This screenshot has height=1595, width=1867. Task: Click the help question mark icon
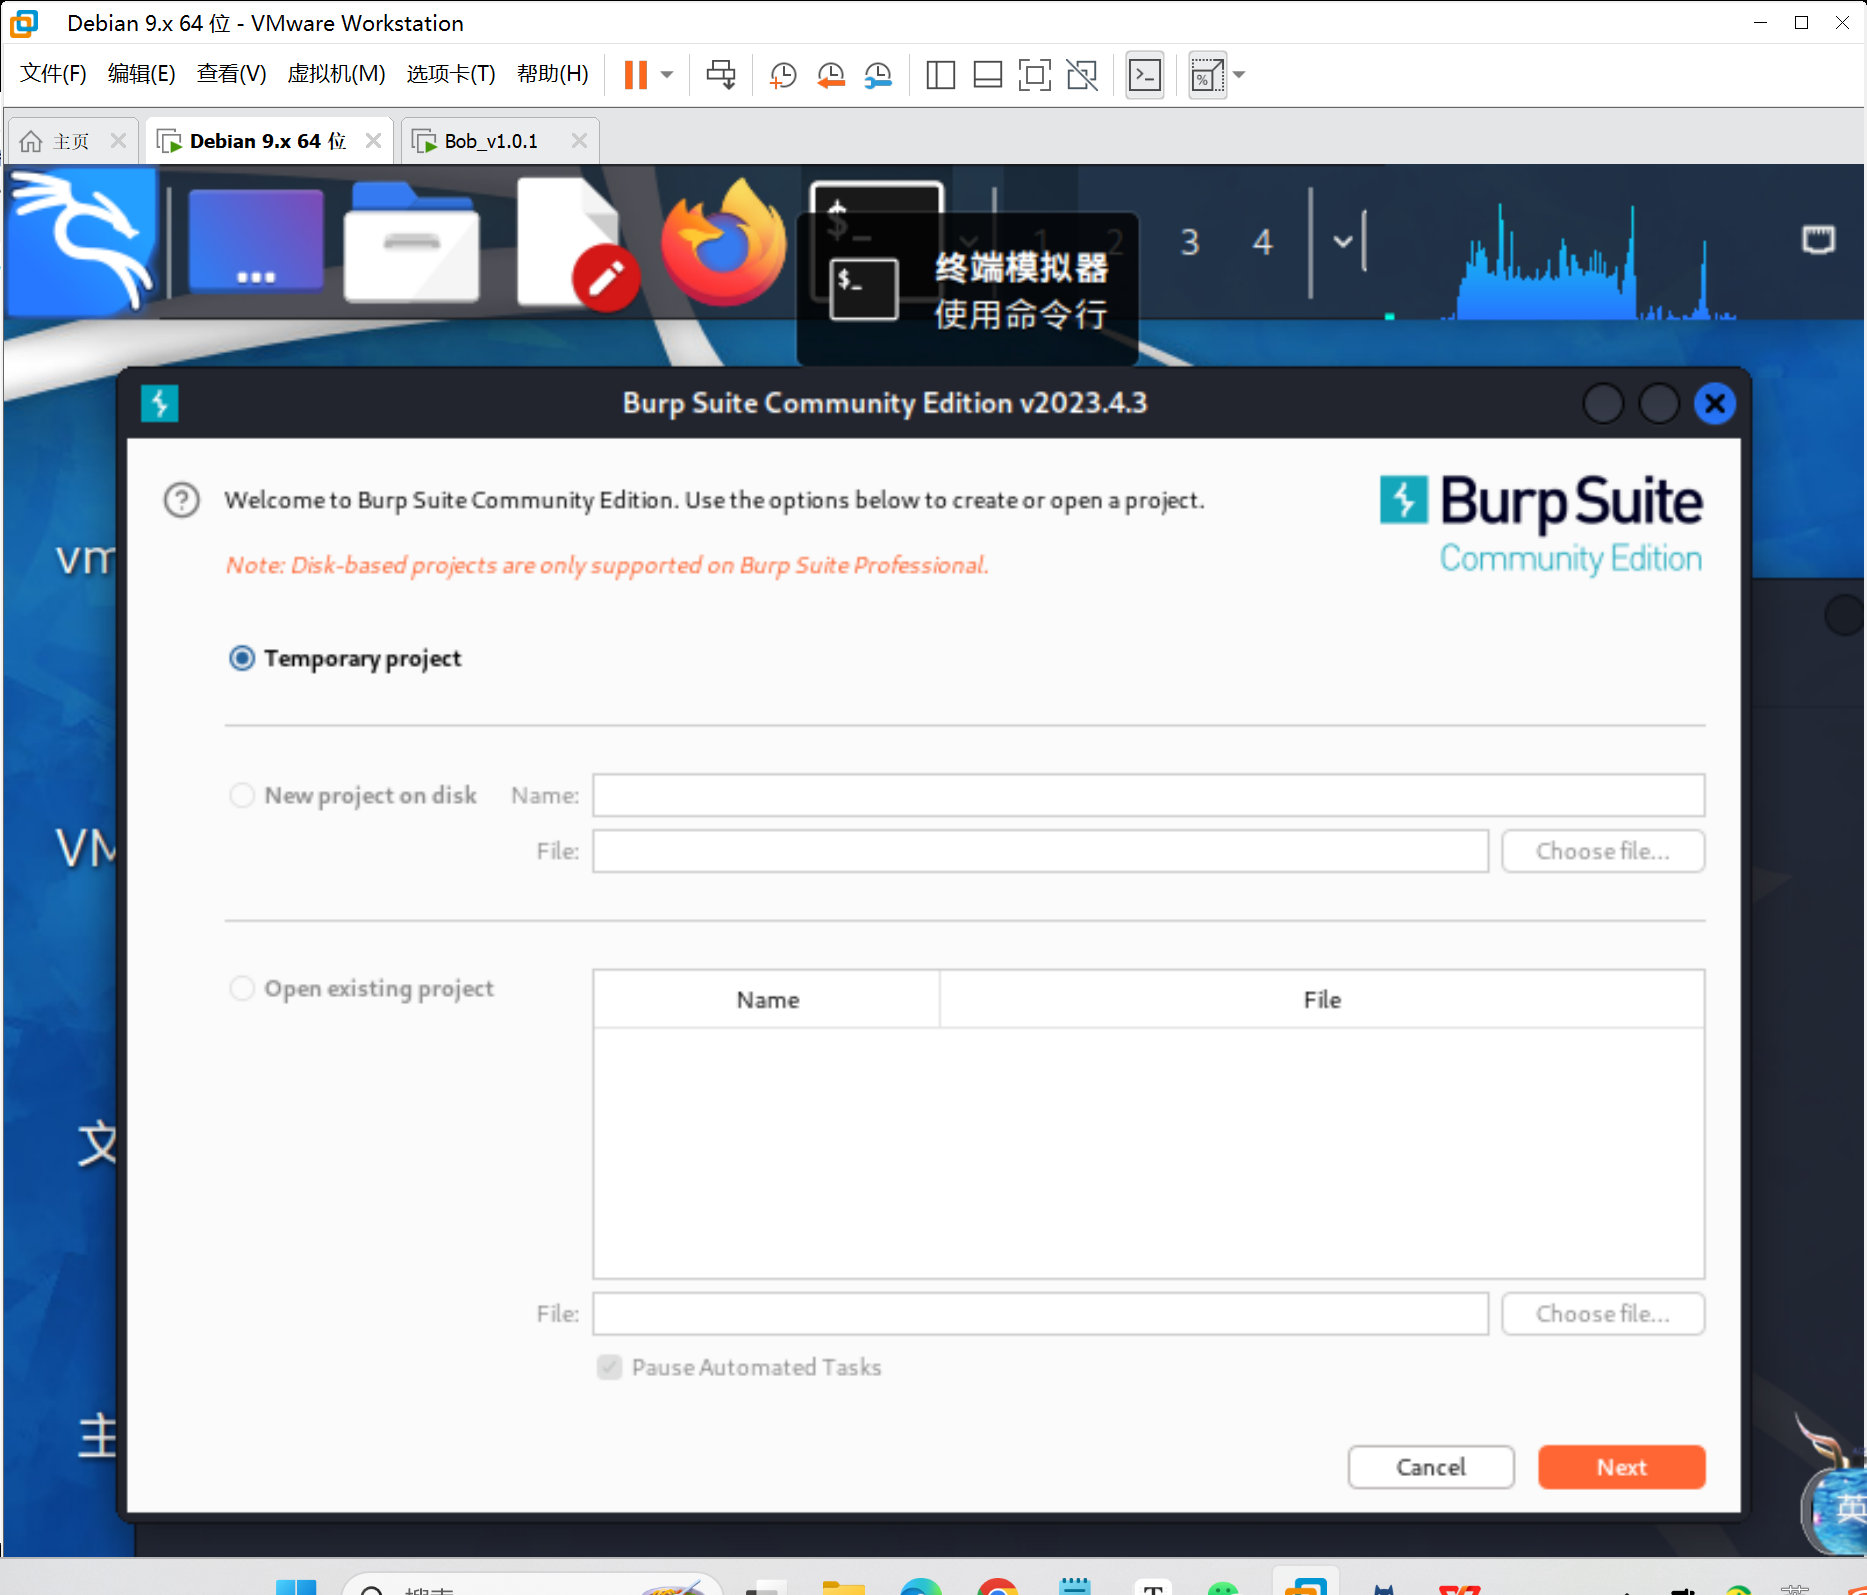pos(182,500)
